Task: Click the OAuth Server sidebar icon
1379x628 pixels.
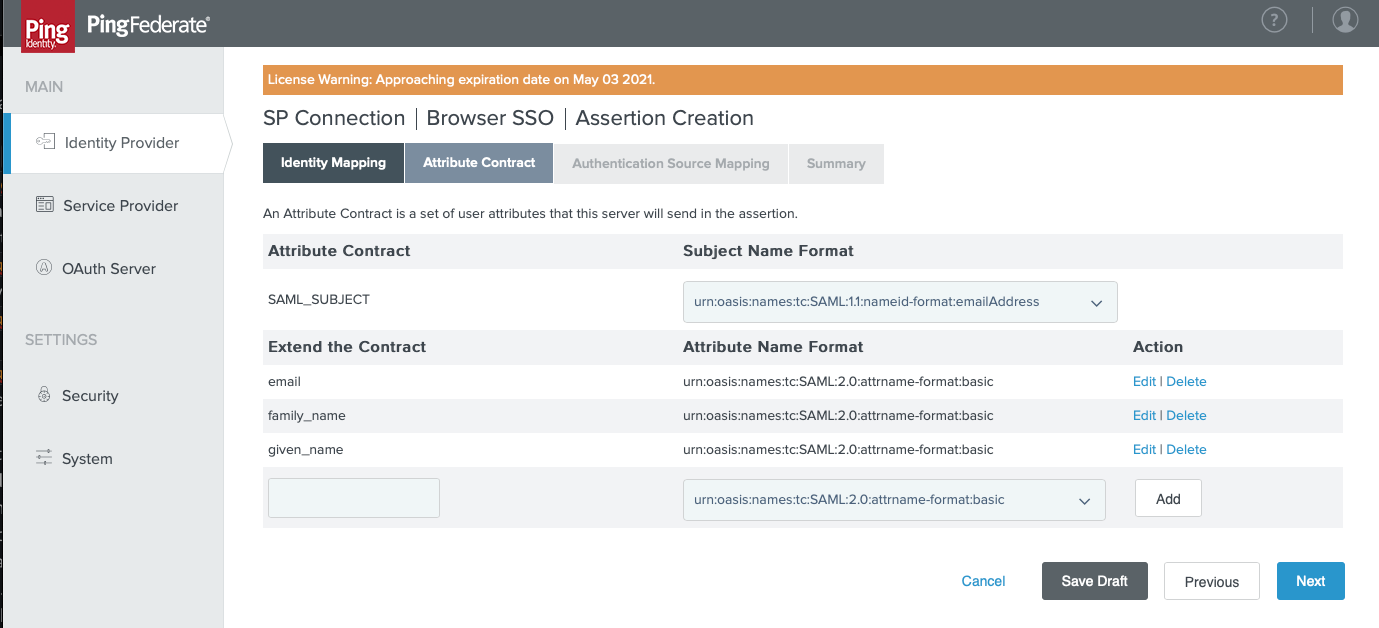Action: pos(44,267)
